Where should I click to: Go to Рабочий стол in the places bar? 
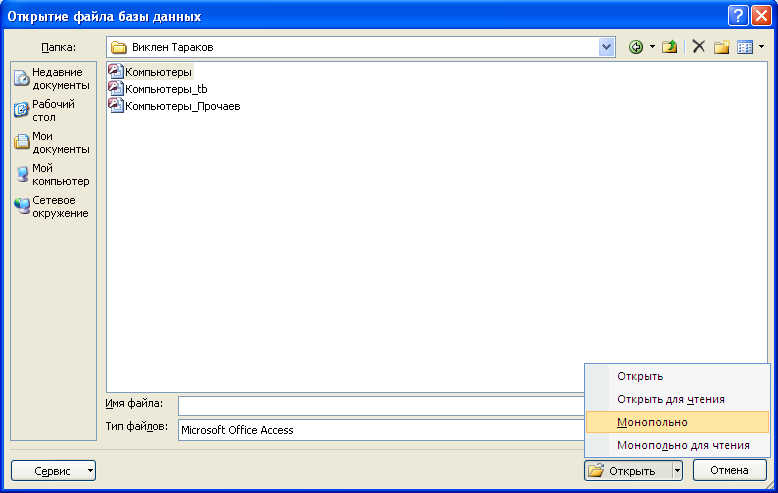pos(46,111)
